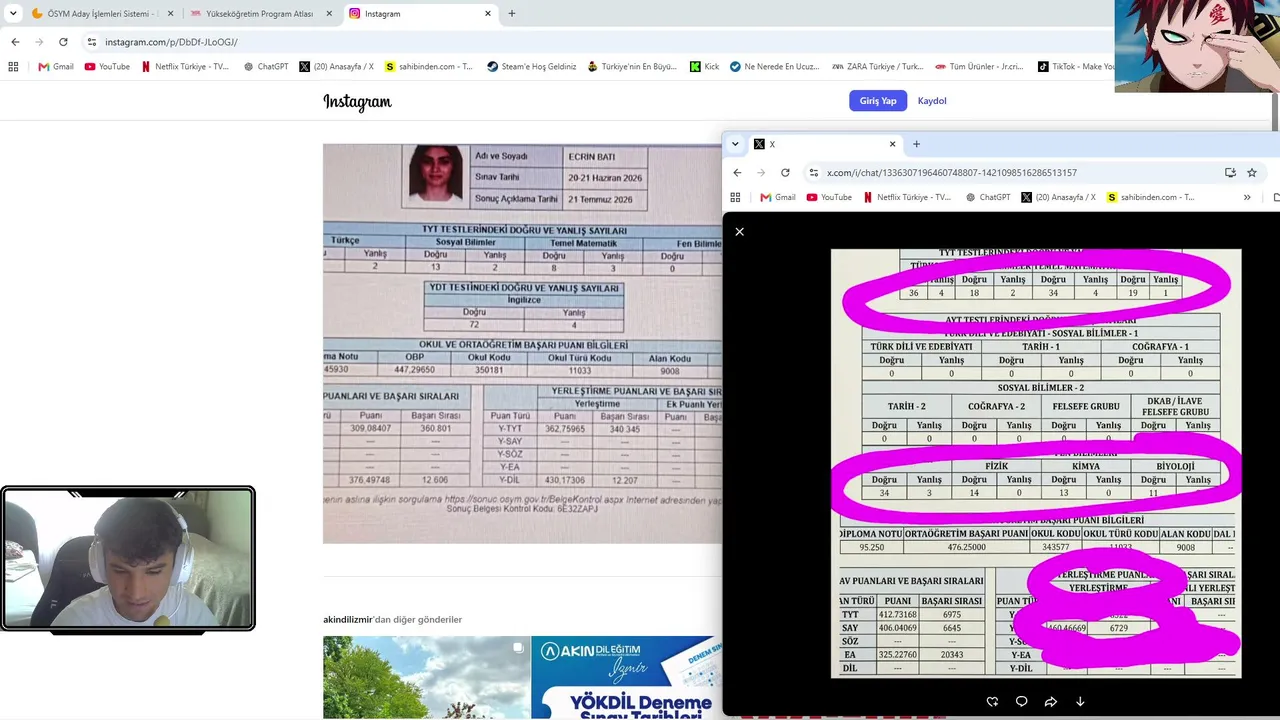Open the tab search dropdown in the X window
The image size is (1280, 720).
(735, 144)
